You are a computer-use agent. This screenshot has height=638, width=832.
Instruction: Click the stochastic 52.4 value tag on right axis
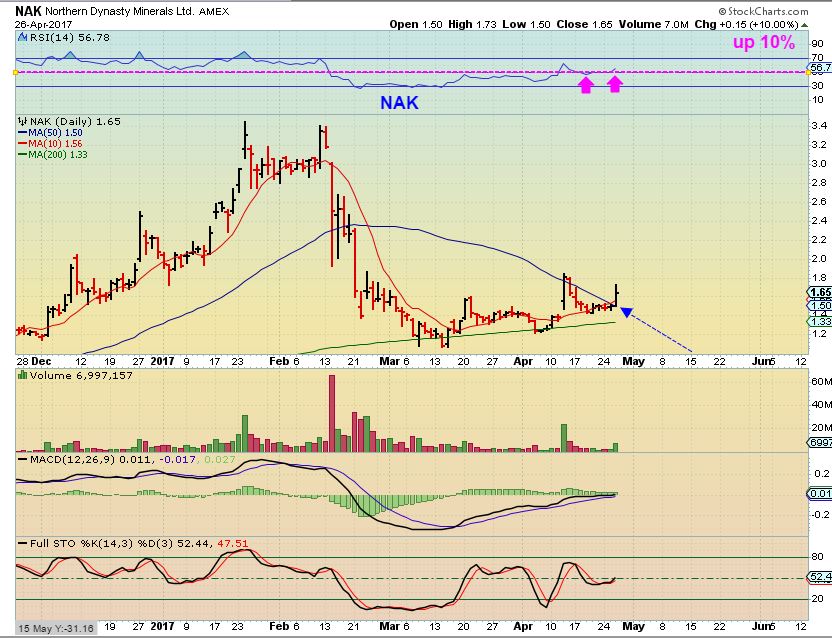click(x=820, y=577)
